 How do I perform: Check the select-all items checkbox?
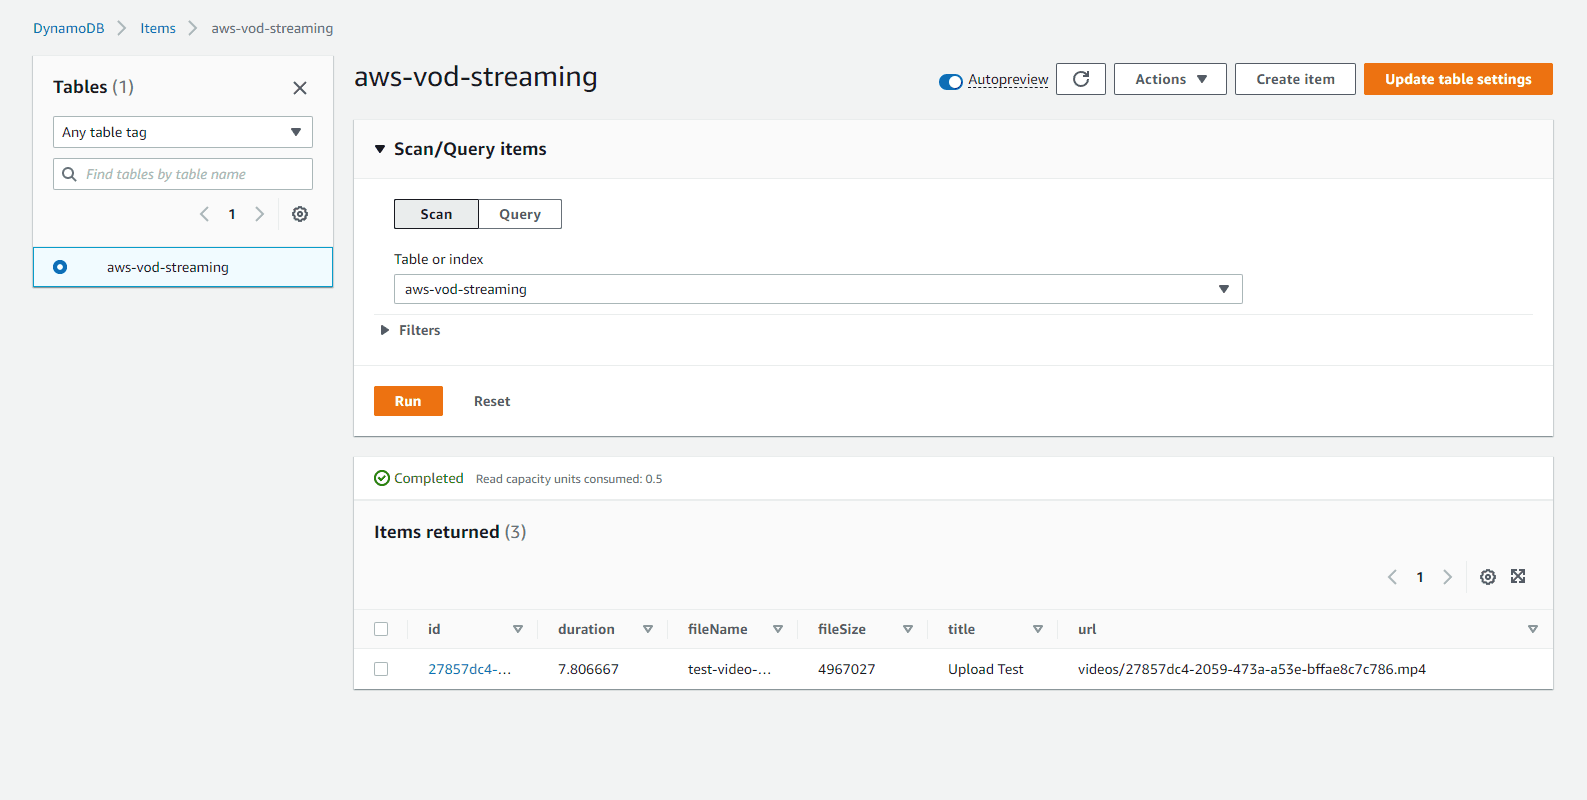[x=381, y=629]
